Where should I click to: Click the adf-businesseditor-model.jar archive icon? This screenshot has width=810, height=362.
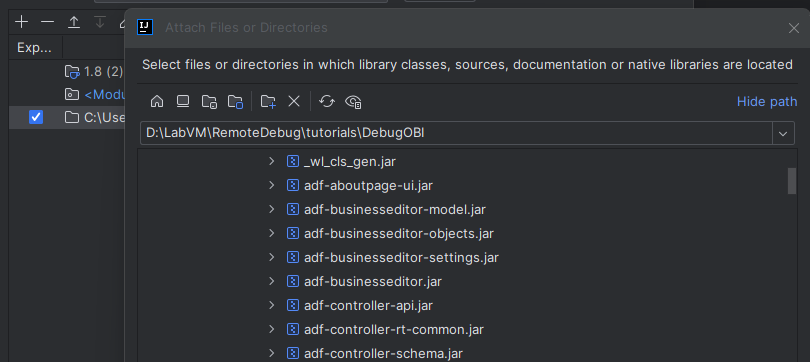293,209
